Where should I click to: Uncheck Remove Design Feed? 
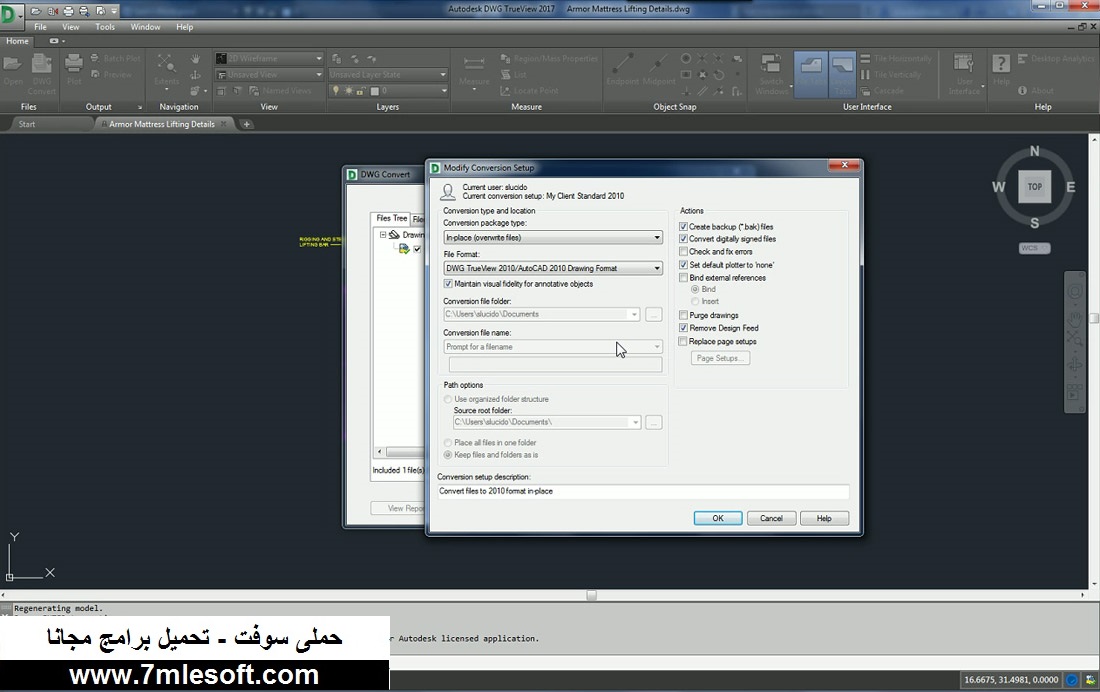point(683,328)
